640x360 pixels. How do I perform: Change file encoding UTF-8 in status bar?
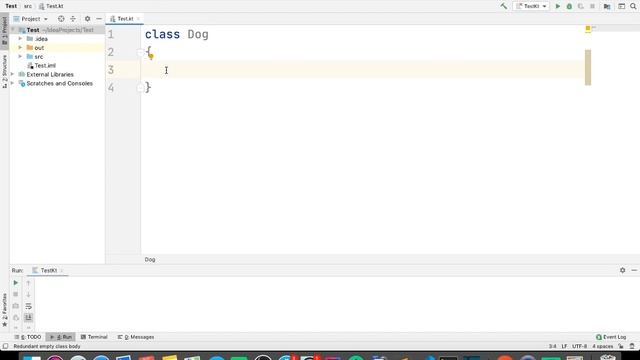579,347
